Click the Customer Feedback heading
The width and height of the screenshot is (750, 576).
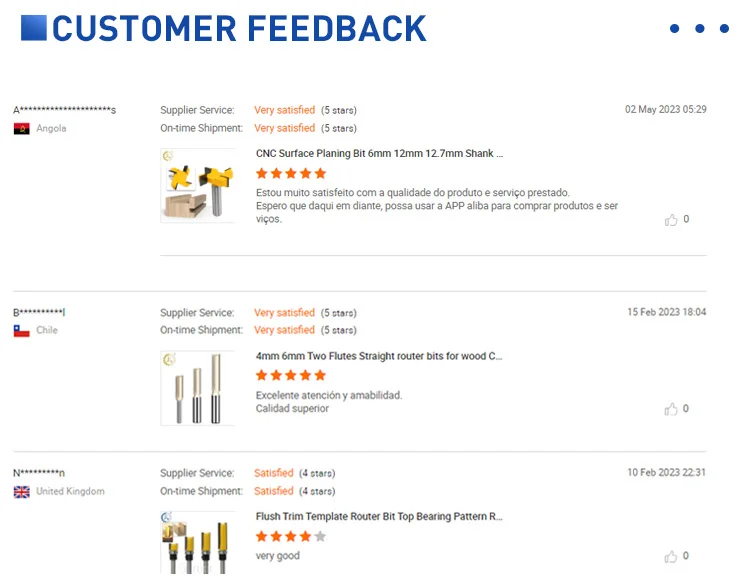[239, 28]
